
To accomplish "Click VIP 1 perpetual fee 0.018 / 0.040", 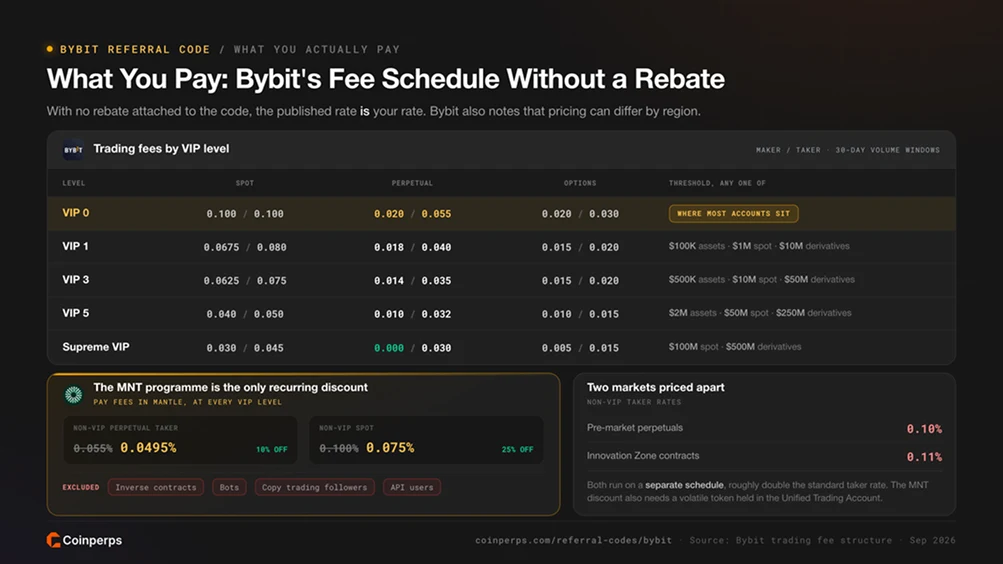I will point(413,247).
